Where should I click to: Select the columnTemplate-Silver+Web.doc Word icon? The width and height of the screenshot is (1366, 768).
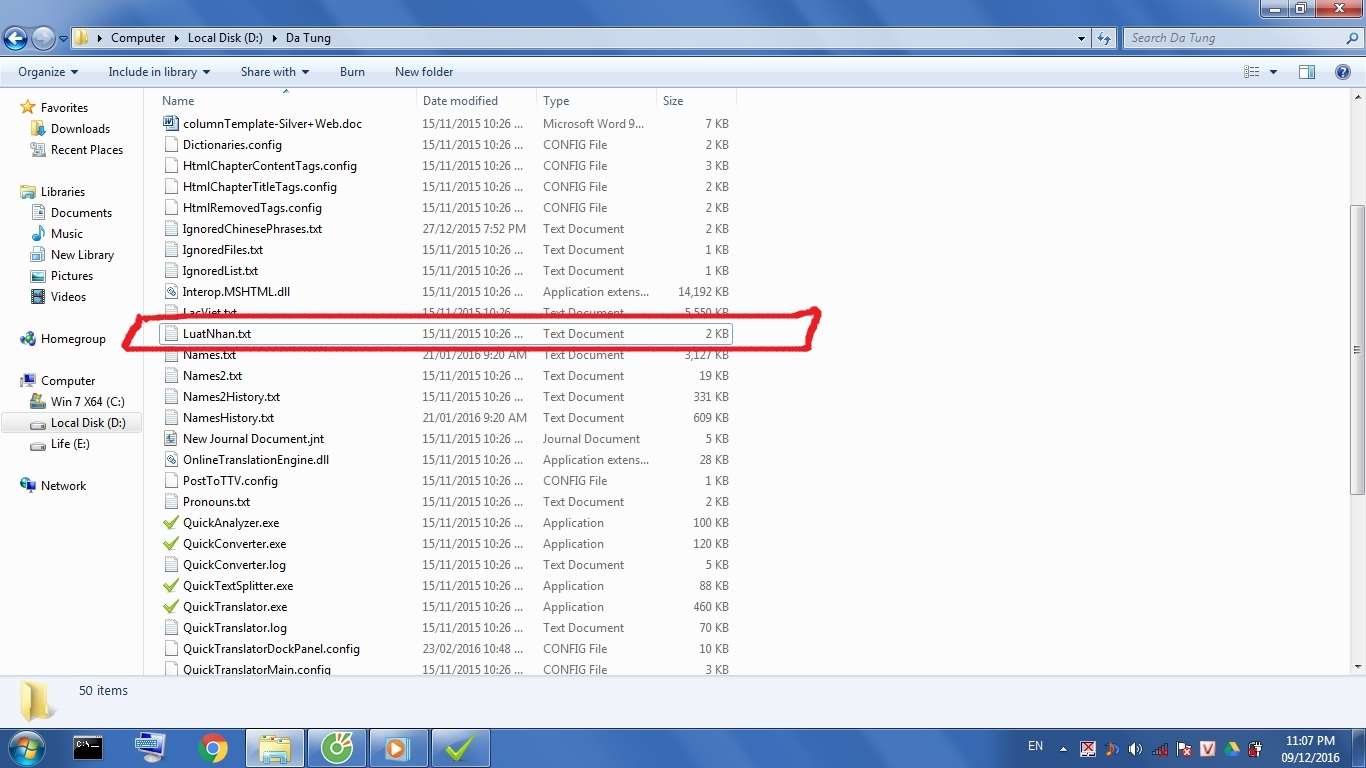(x=171, y=124)
